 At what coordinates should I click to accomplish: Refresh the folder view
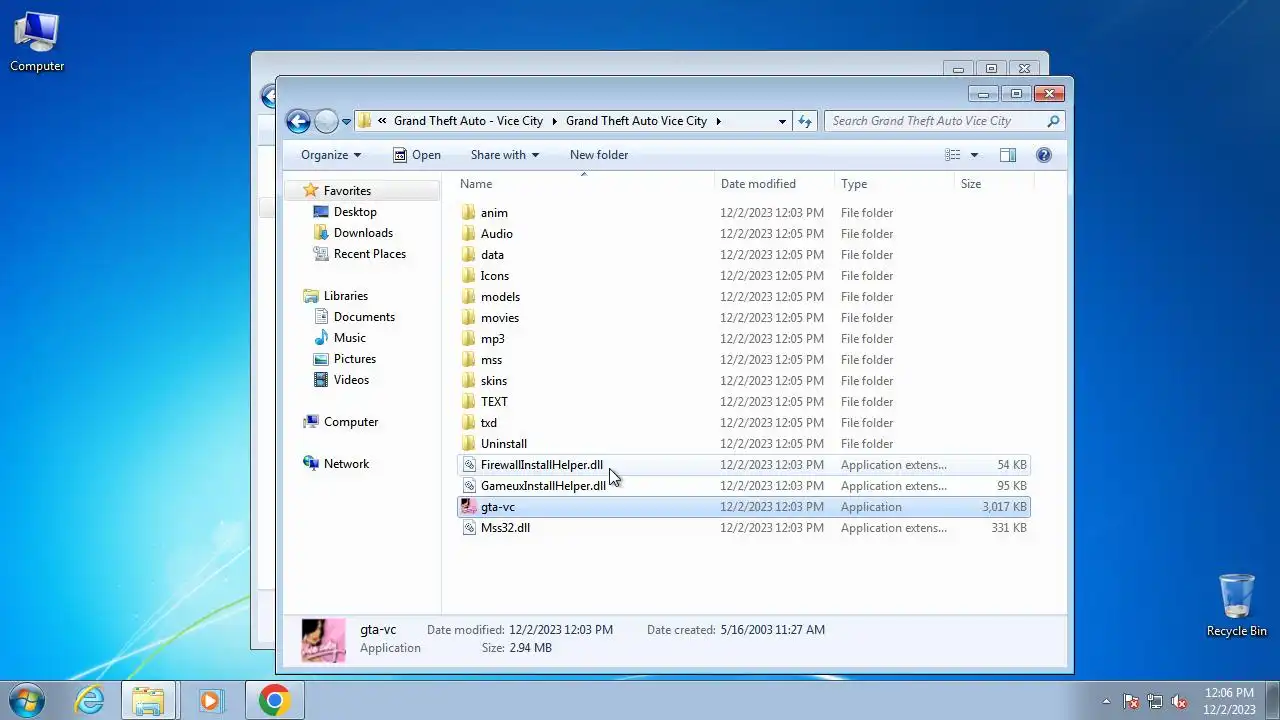(x=805, y=121)
